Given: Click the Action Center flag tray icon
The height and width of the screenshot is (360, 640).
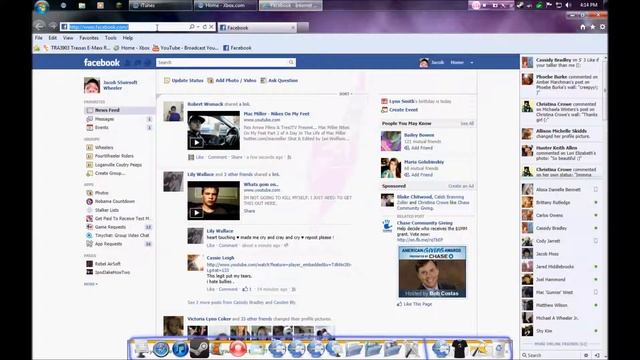Looking at the screenshot, I should click(549, 5).
